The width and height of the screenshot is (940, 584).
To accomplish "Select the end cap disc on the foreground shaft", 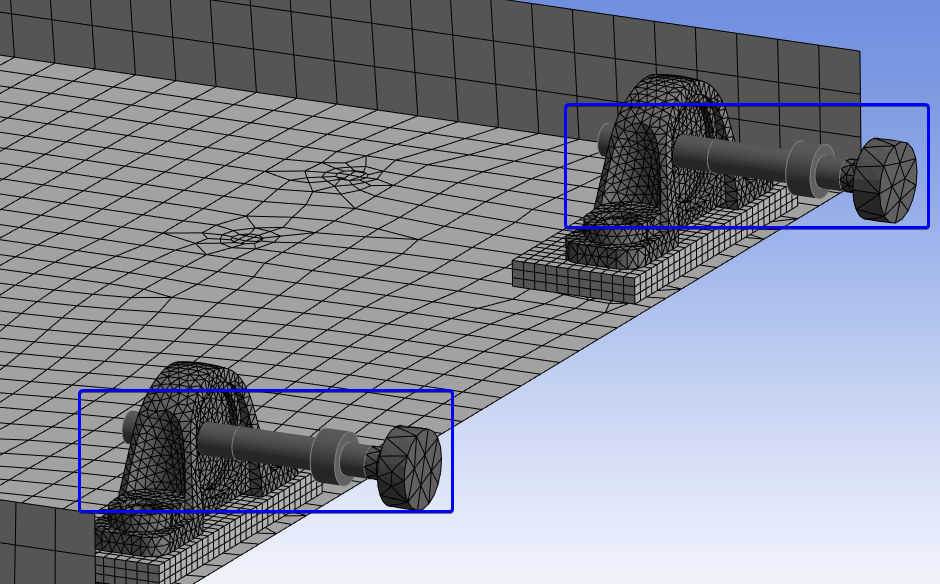I will point(410,468).
